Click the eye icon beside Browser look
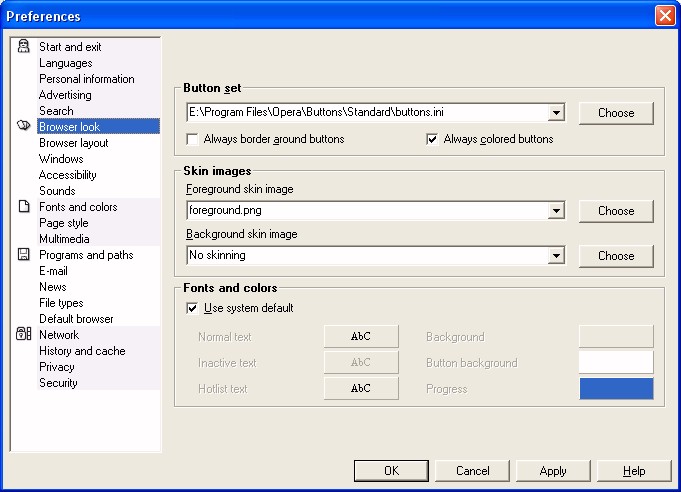 coord(23,126)
